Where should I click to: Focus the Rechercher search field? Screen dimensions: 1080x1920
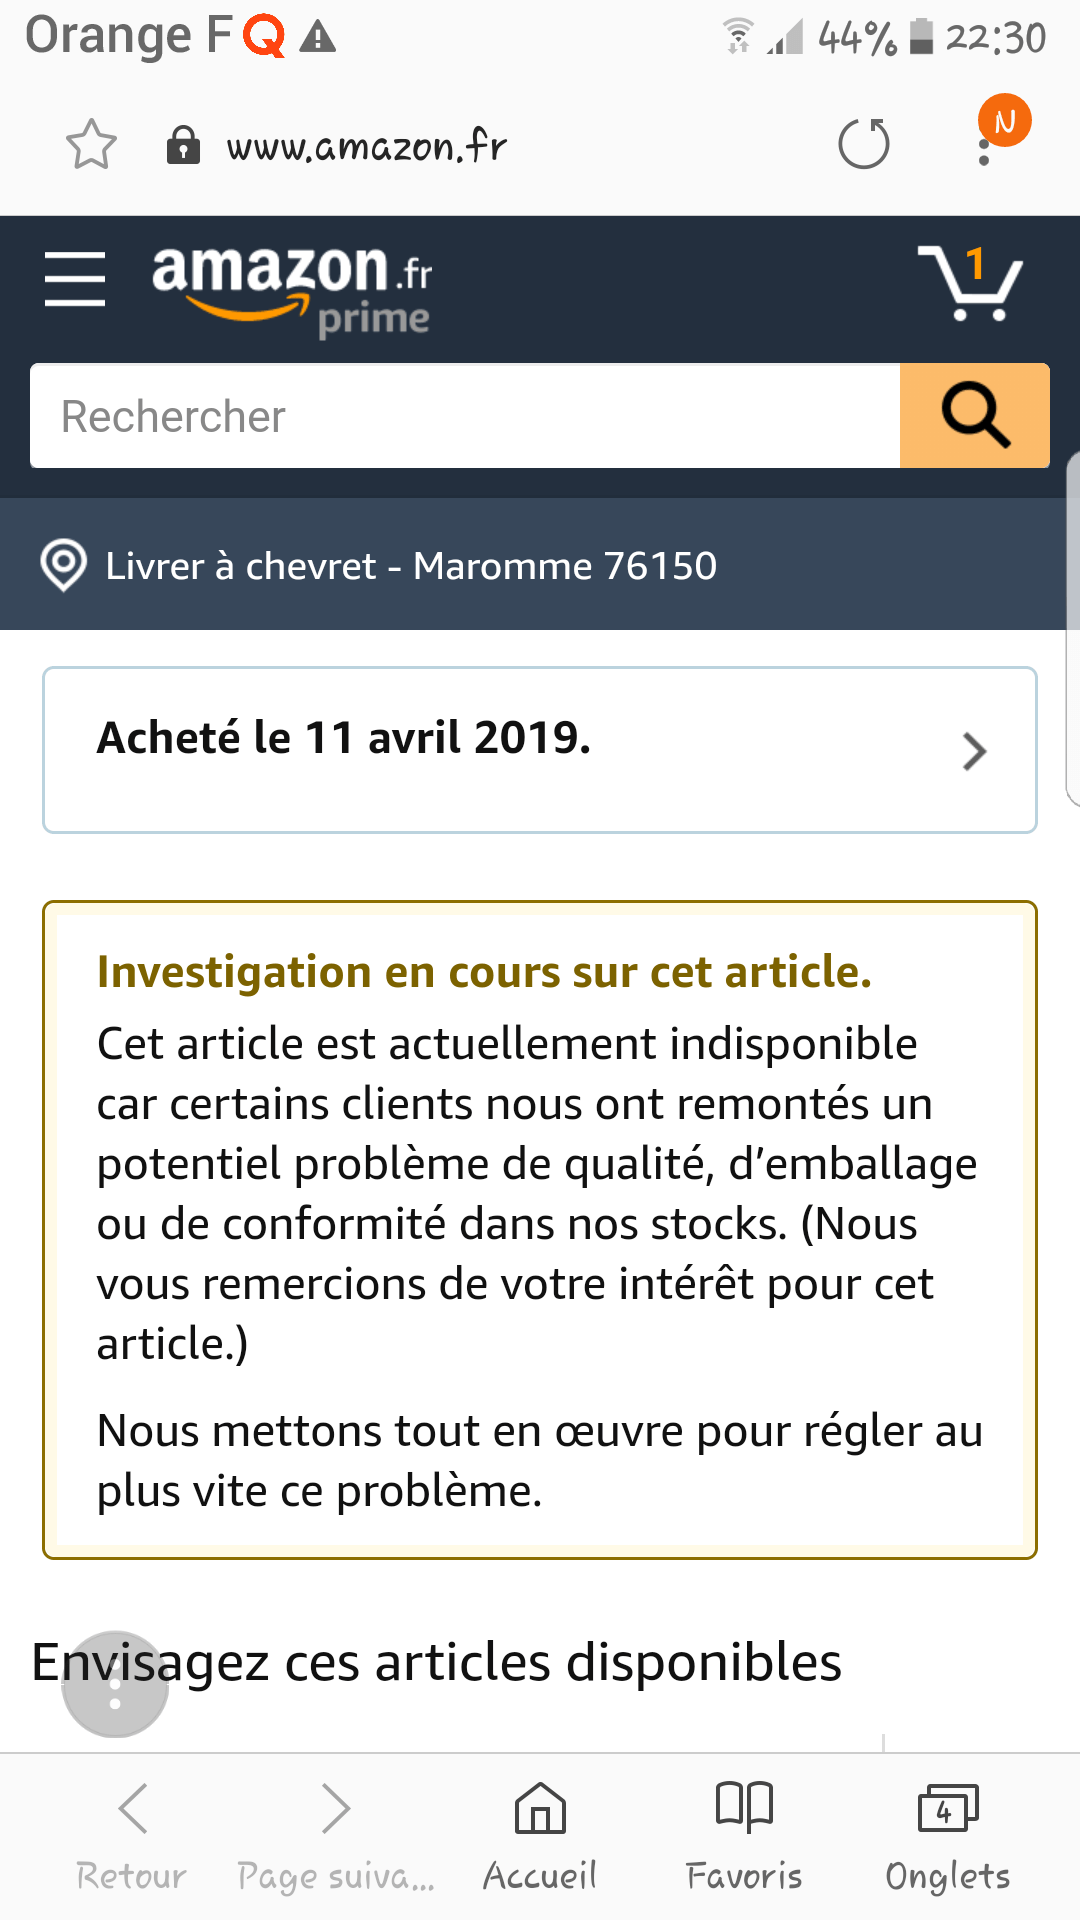pos(465,416)
